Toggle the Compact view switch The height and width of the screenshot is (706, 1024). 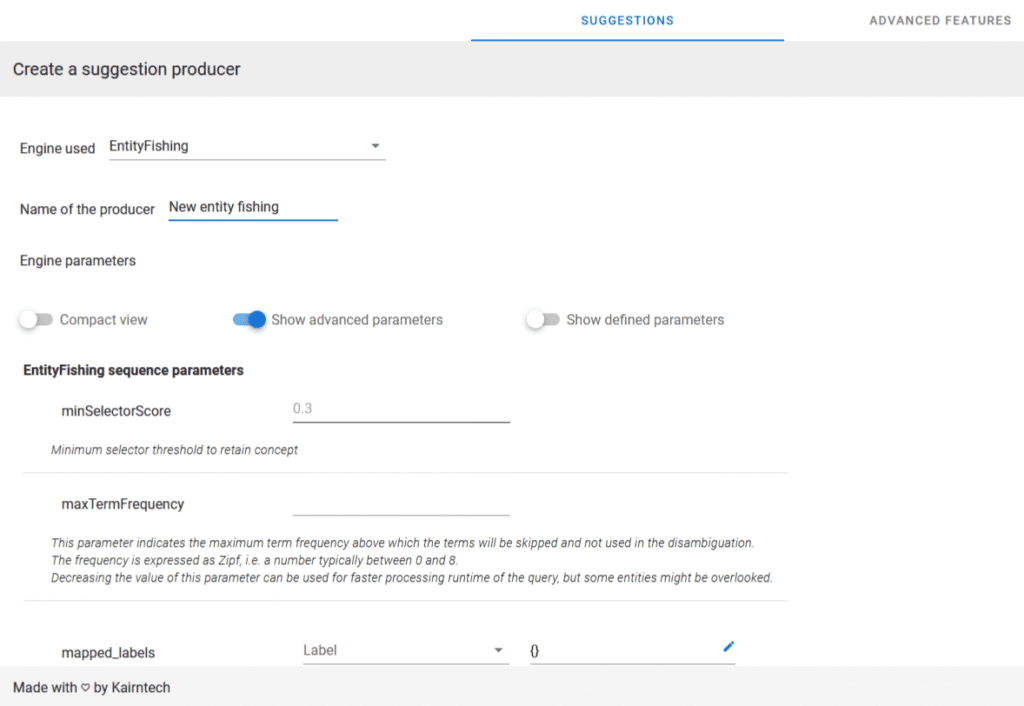coord(36,320)
